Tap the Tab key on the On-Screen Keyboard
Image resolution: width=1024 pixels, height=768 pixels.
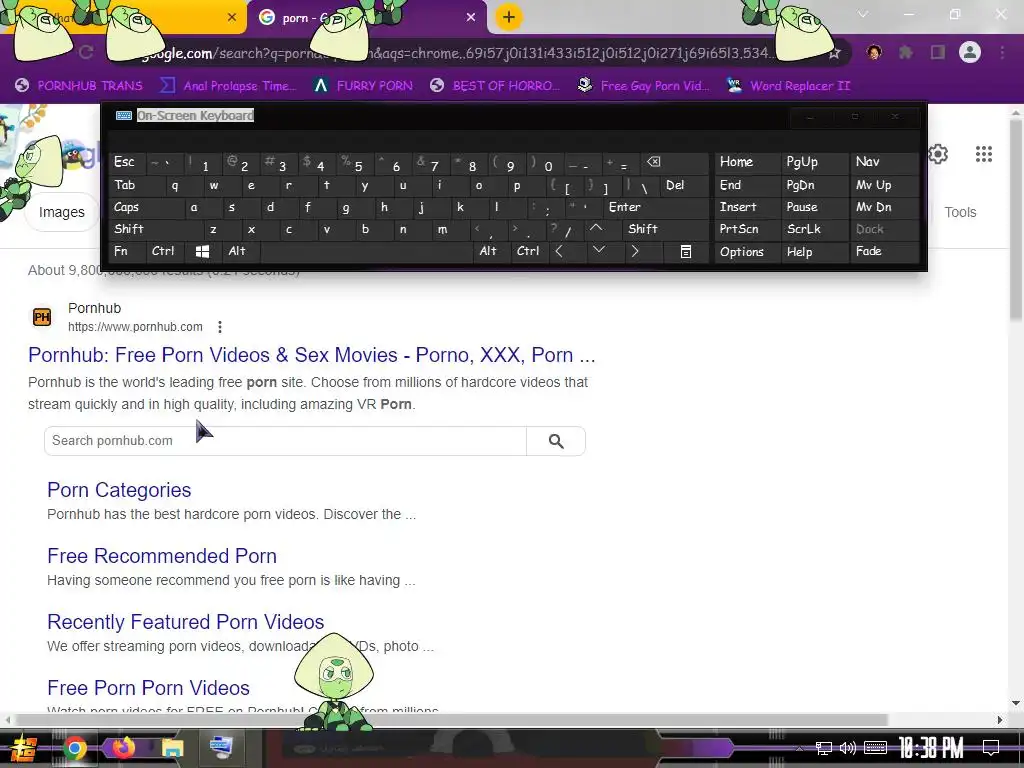(136, 185)
